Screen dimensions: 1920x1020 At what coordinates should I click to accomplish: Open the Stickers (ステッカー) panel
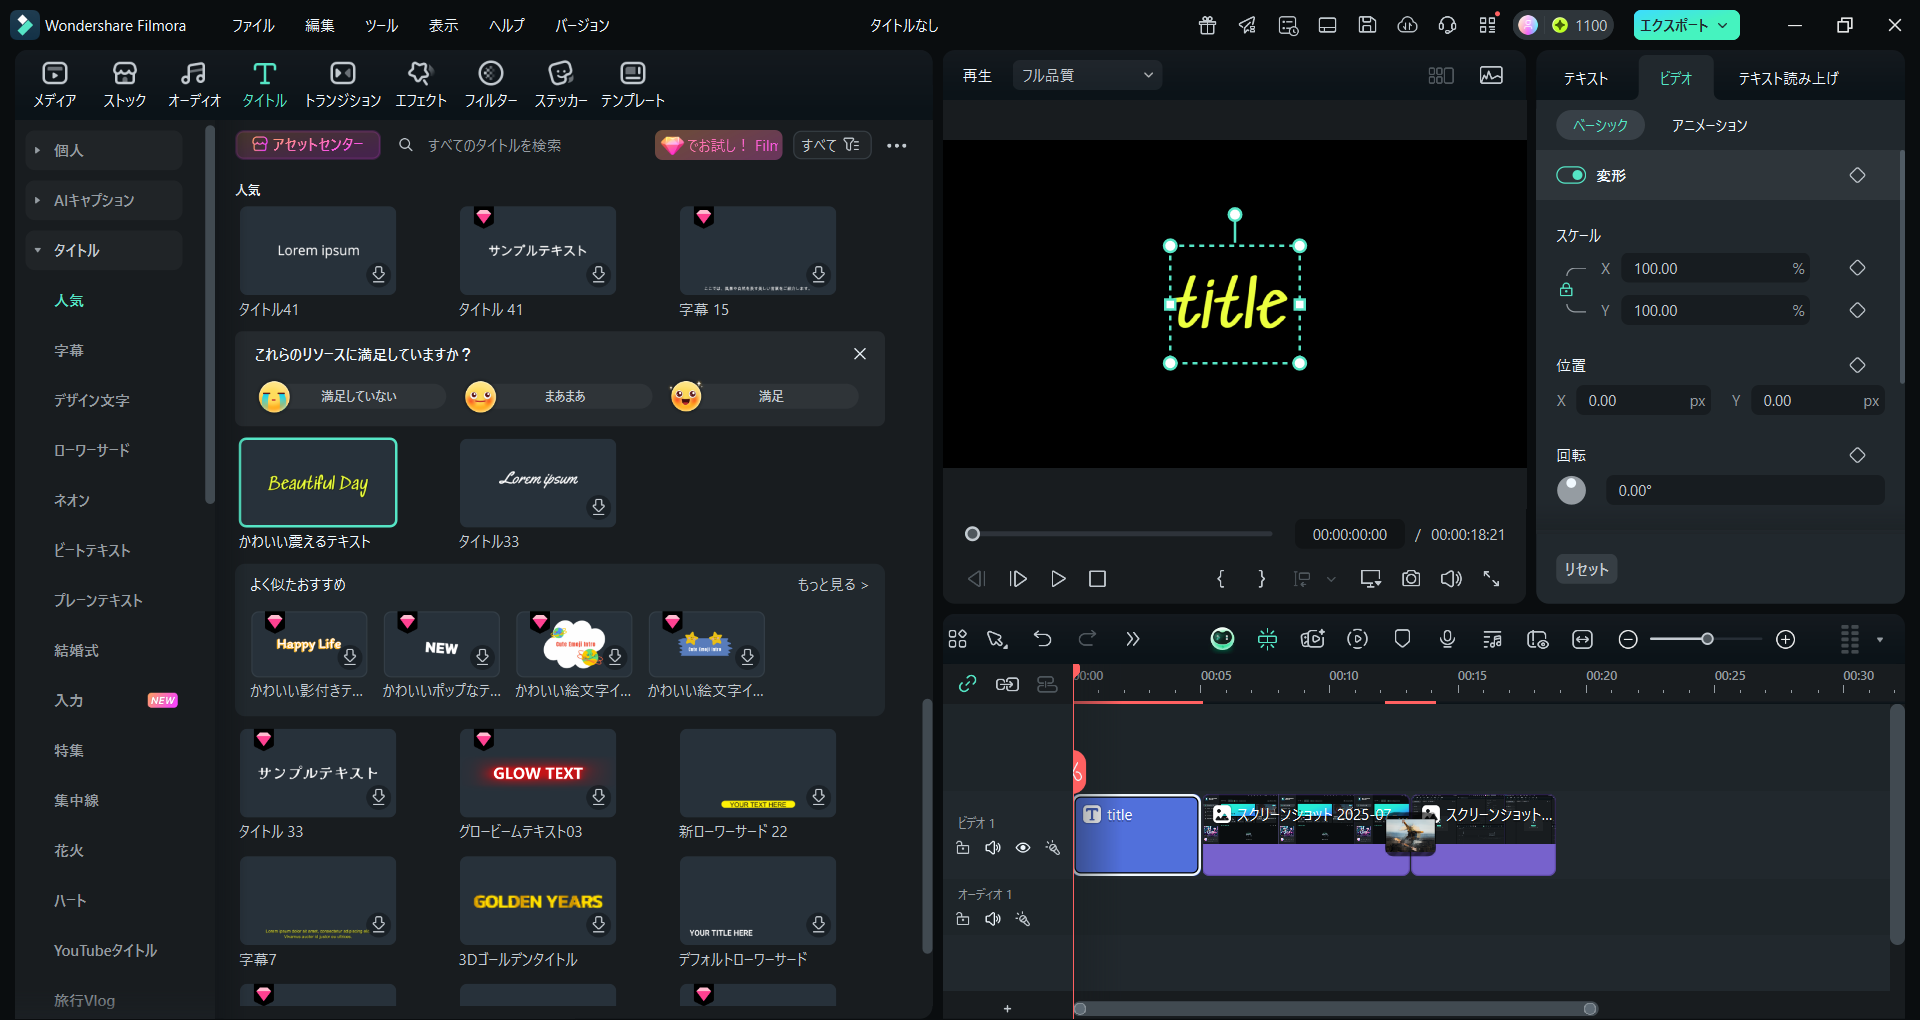pos(561,85)
